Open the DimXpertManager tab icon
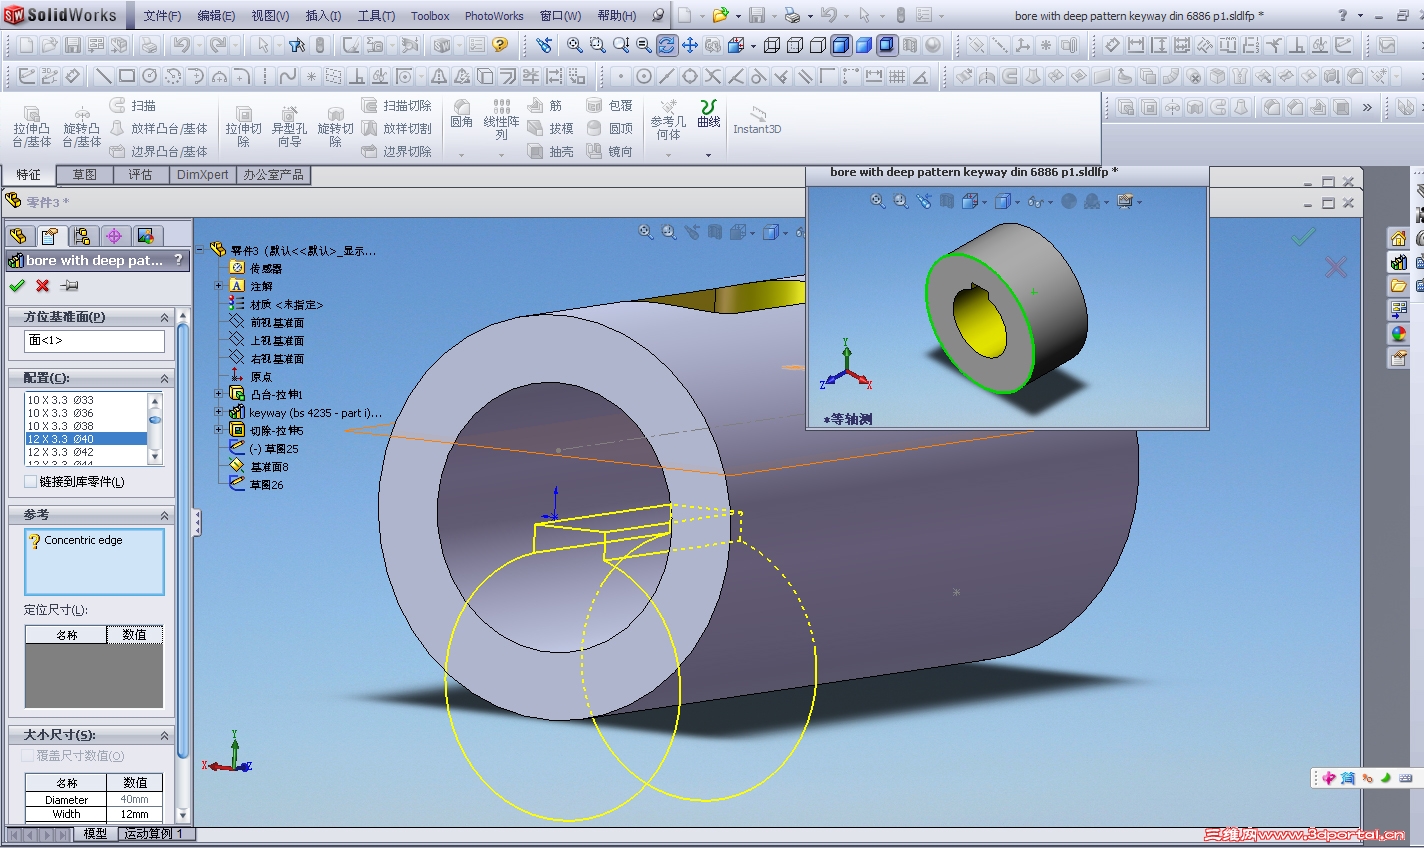Screen dimensions: 1424x848 tap(114, 236)
